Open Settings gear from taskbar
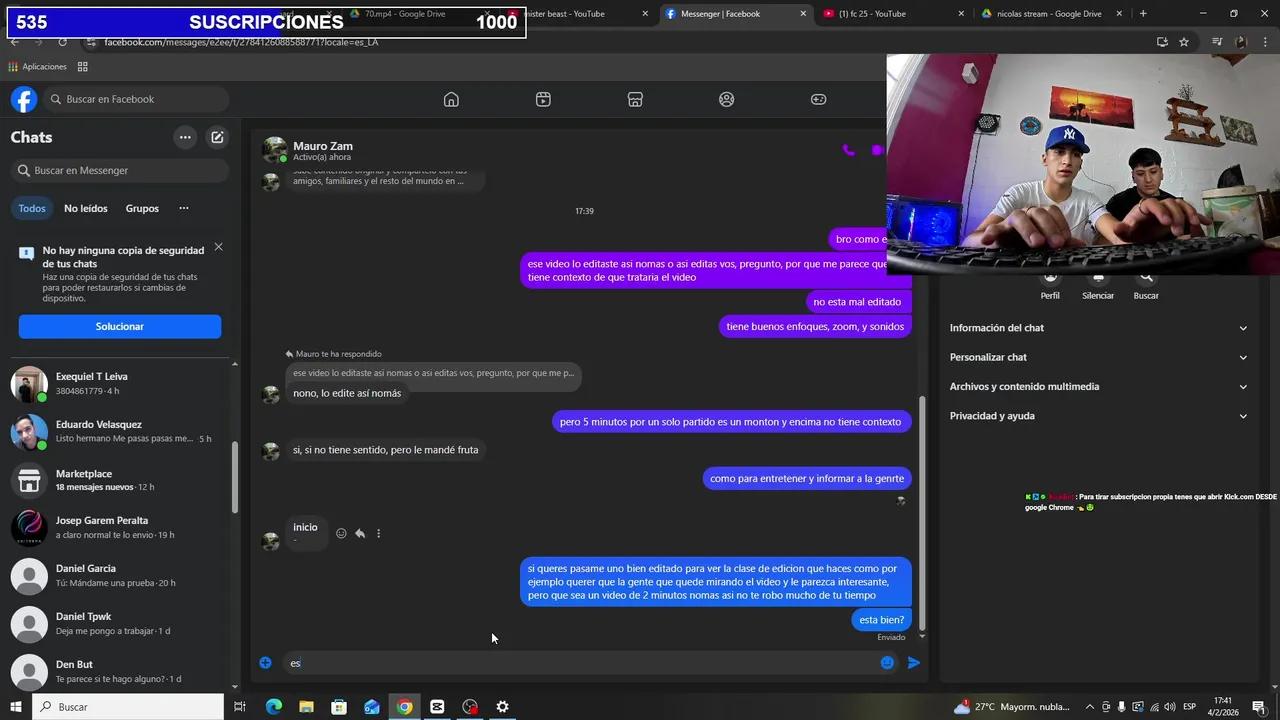Viewport: 1280px width, 720px height. [502, 707]
